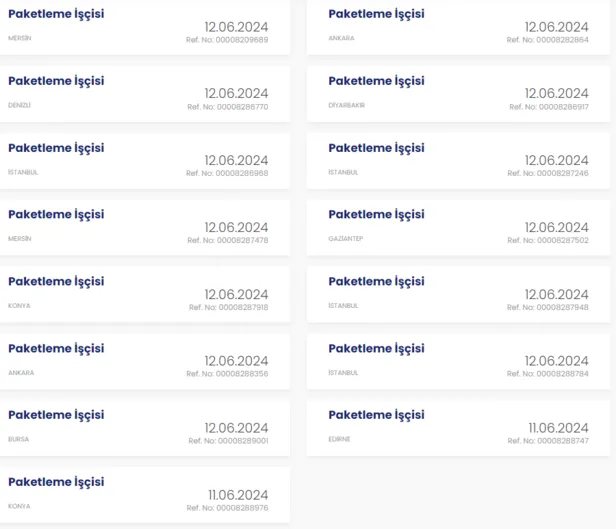
Task: Click the GAZİANTEP city label
Action: 346,239
